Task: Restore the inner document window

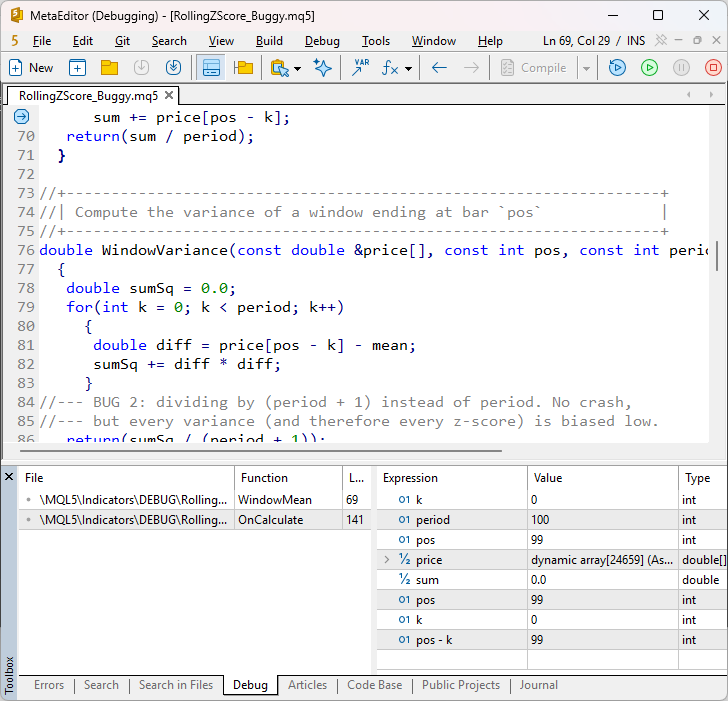Action: click(697, 40)
